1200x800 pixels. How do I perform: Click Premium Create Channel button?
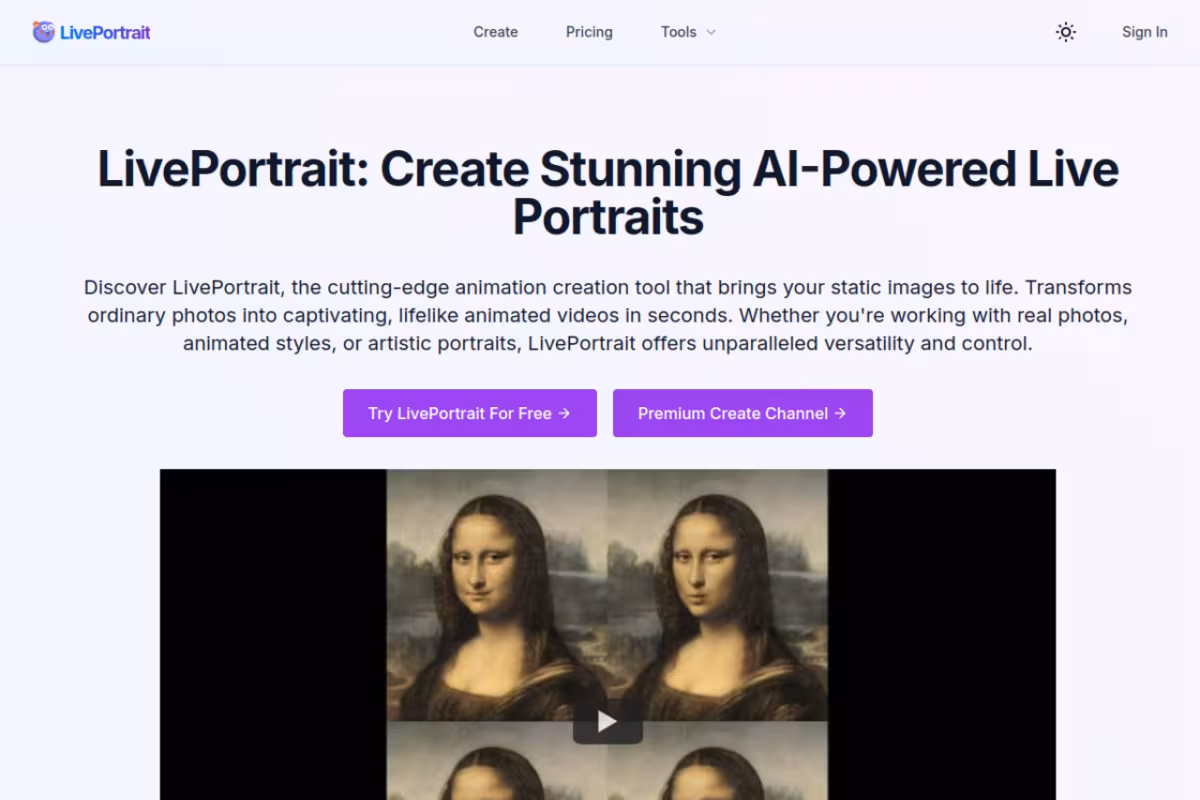743,413
